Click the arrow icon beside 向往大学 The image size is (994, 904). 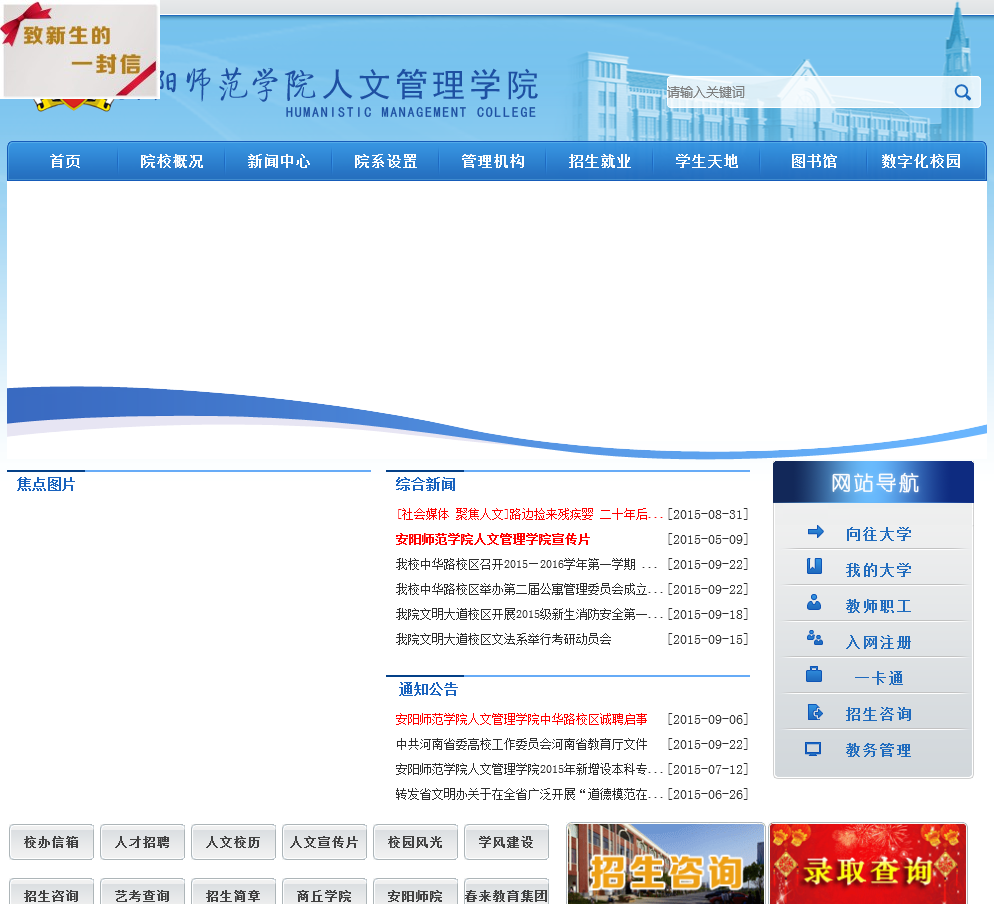[x=815, y=532]
